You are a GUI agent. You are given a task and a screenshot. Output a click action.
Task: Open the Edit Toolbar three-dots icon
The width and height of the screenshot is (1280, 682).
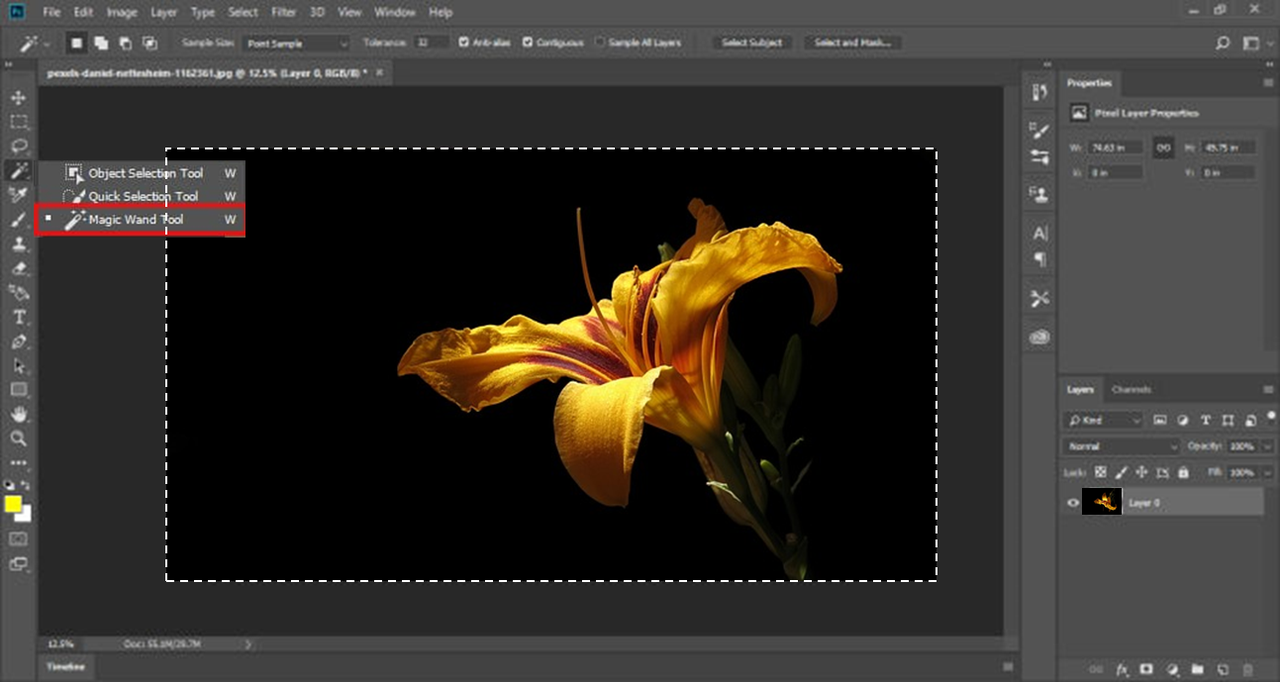coord(18,463)
